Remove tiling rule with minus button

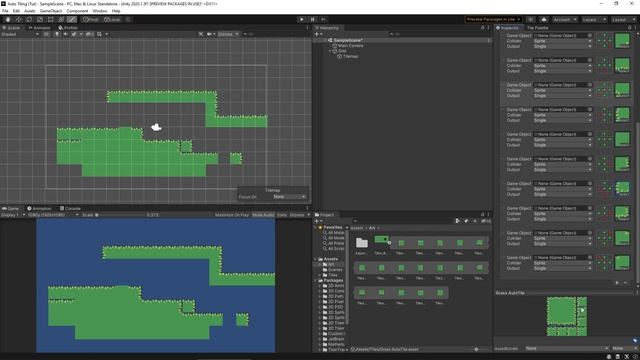coord(626,282)
